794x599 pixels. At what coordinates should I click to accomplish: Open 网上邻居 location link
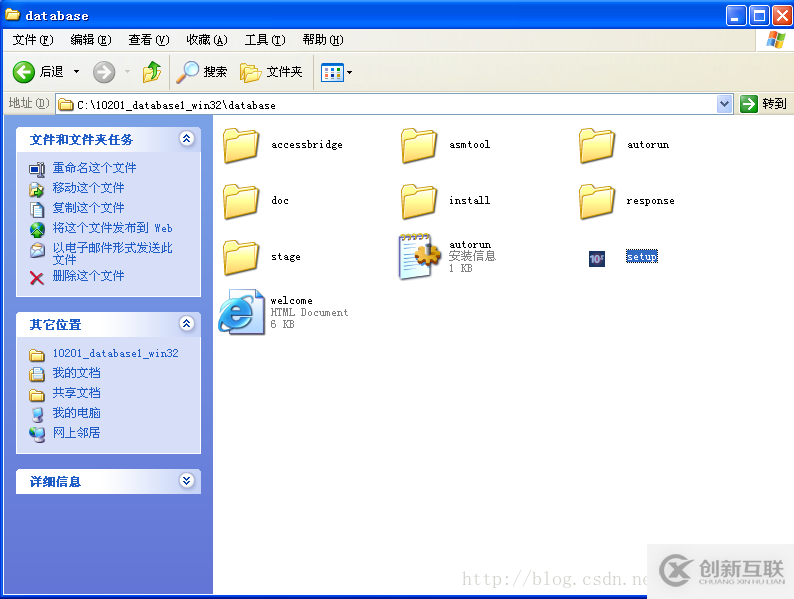pos(76,433)
